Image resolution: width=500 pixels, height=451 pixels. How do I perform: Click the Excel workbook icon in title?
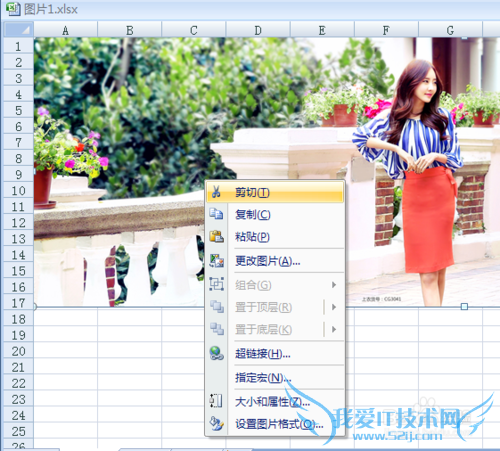pyautogui.click(x=13, y=9)
